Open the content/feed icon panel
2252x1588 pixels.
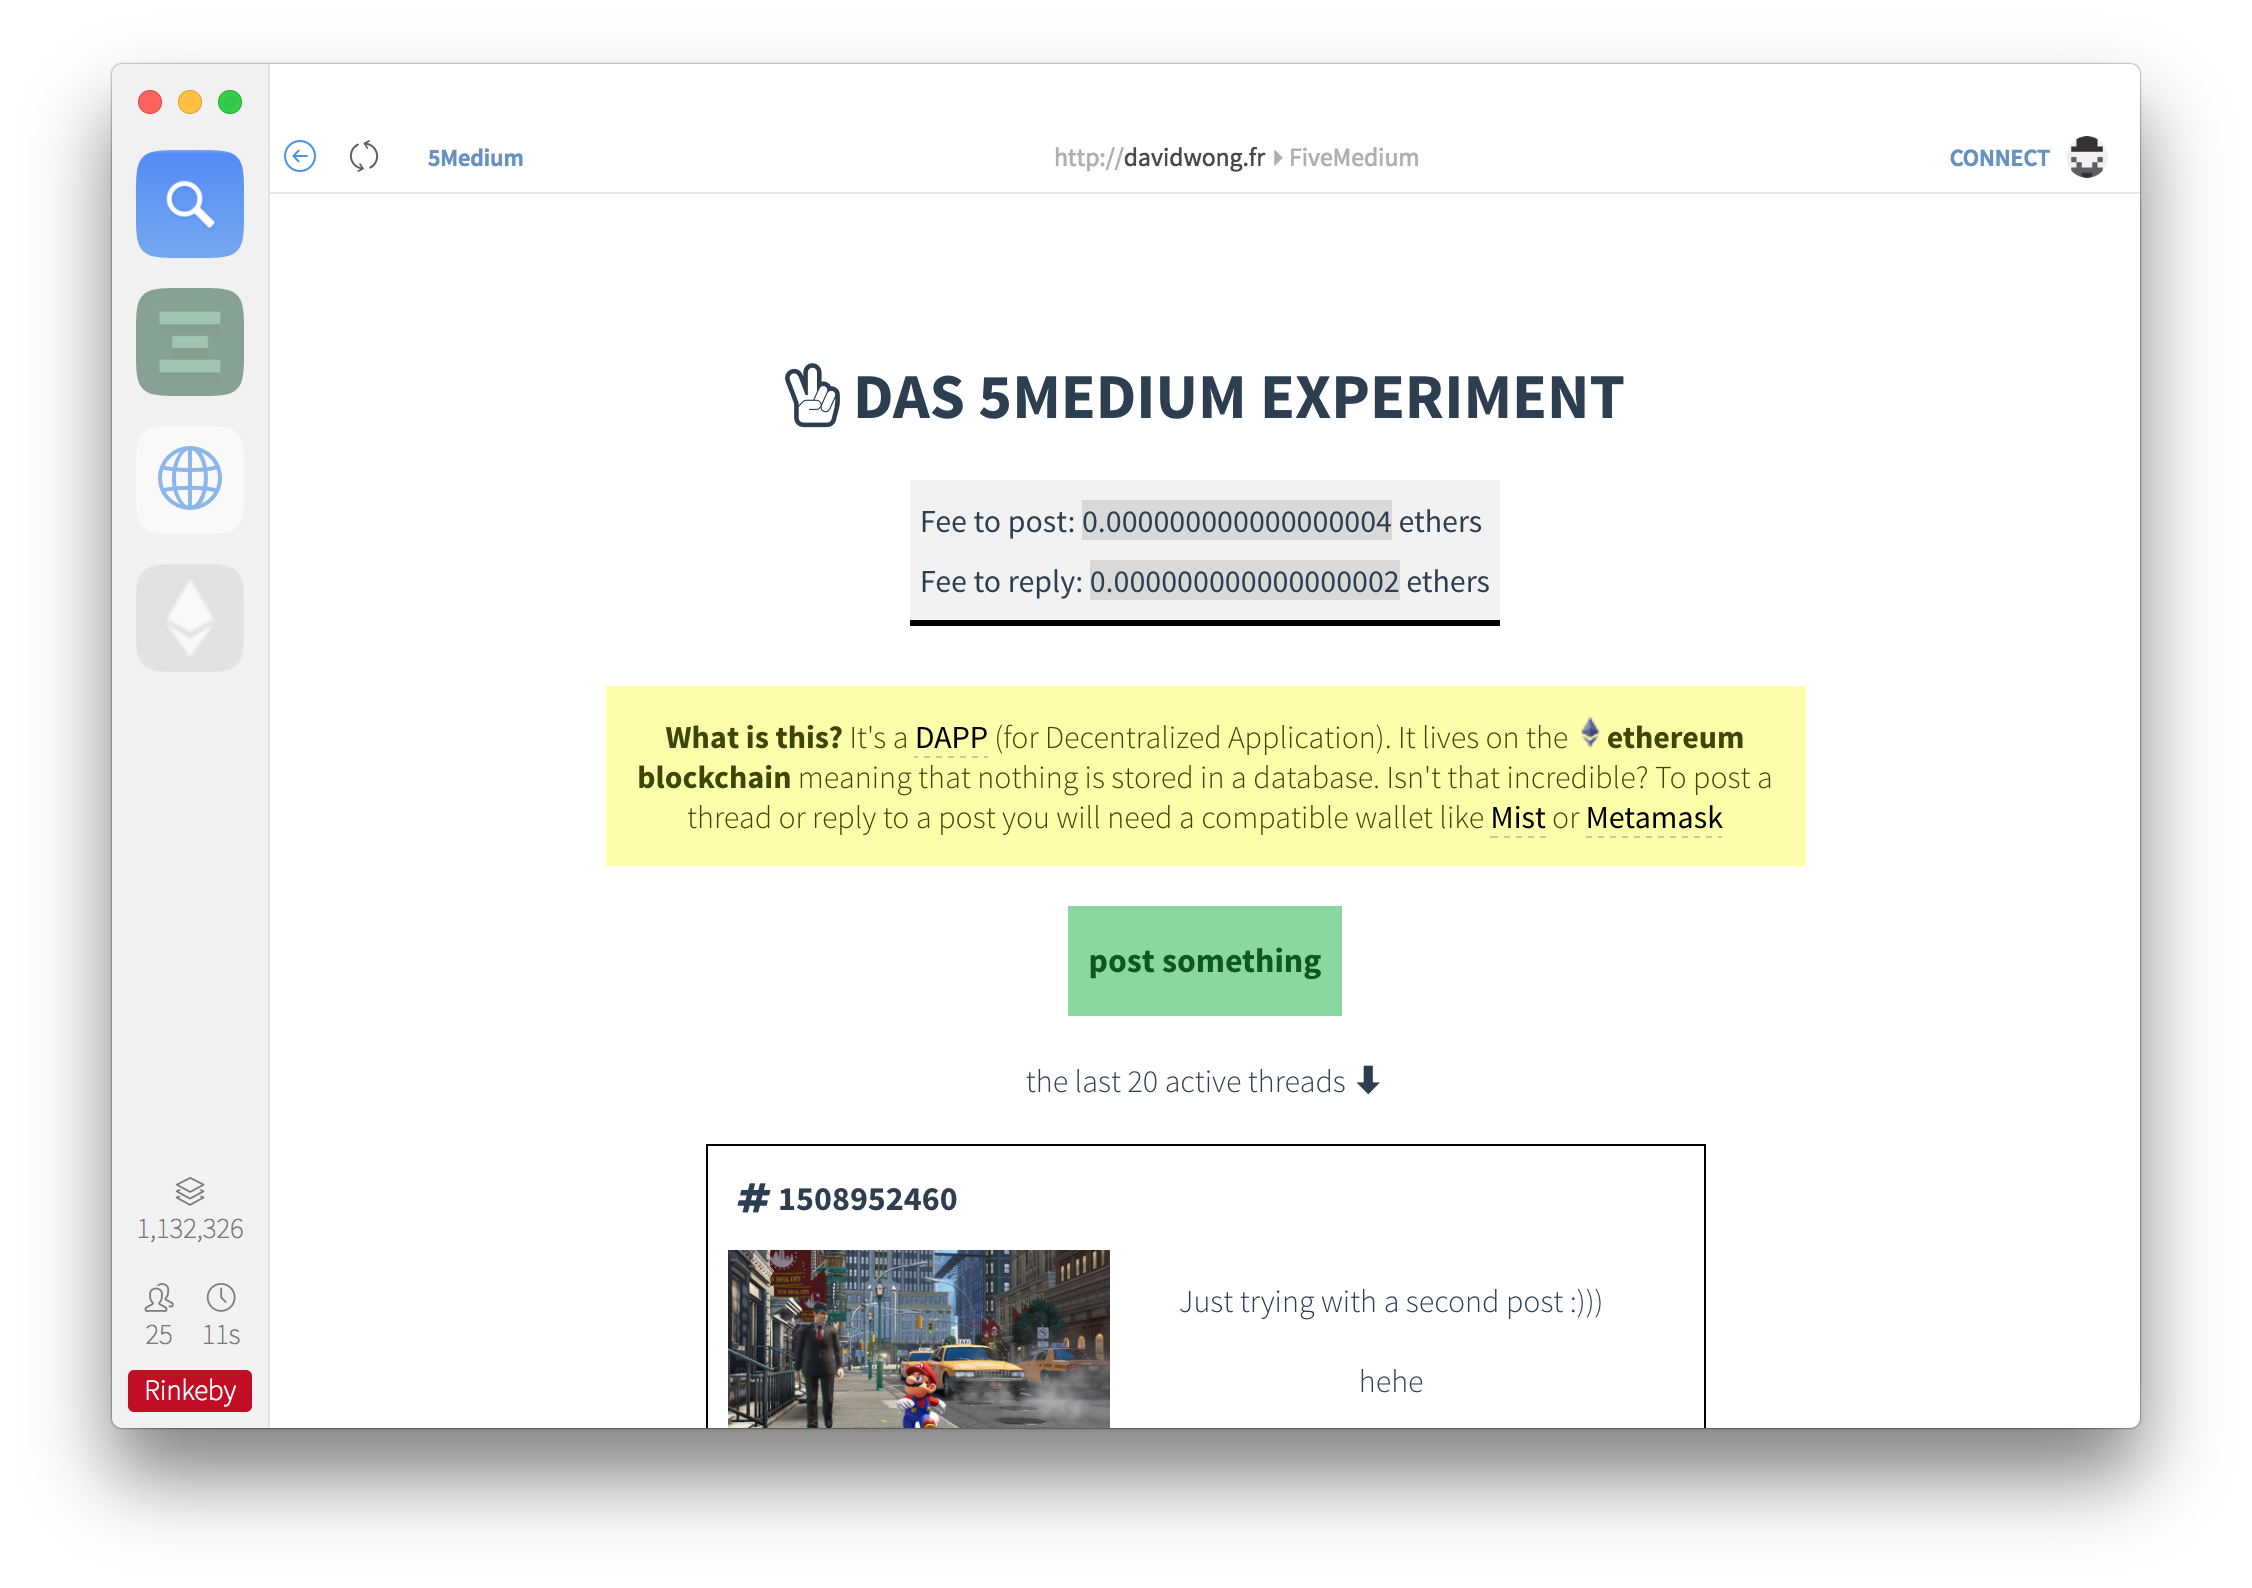click(x=189, y=342)
